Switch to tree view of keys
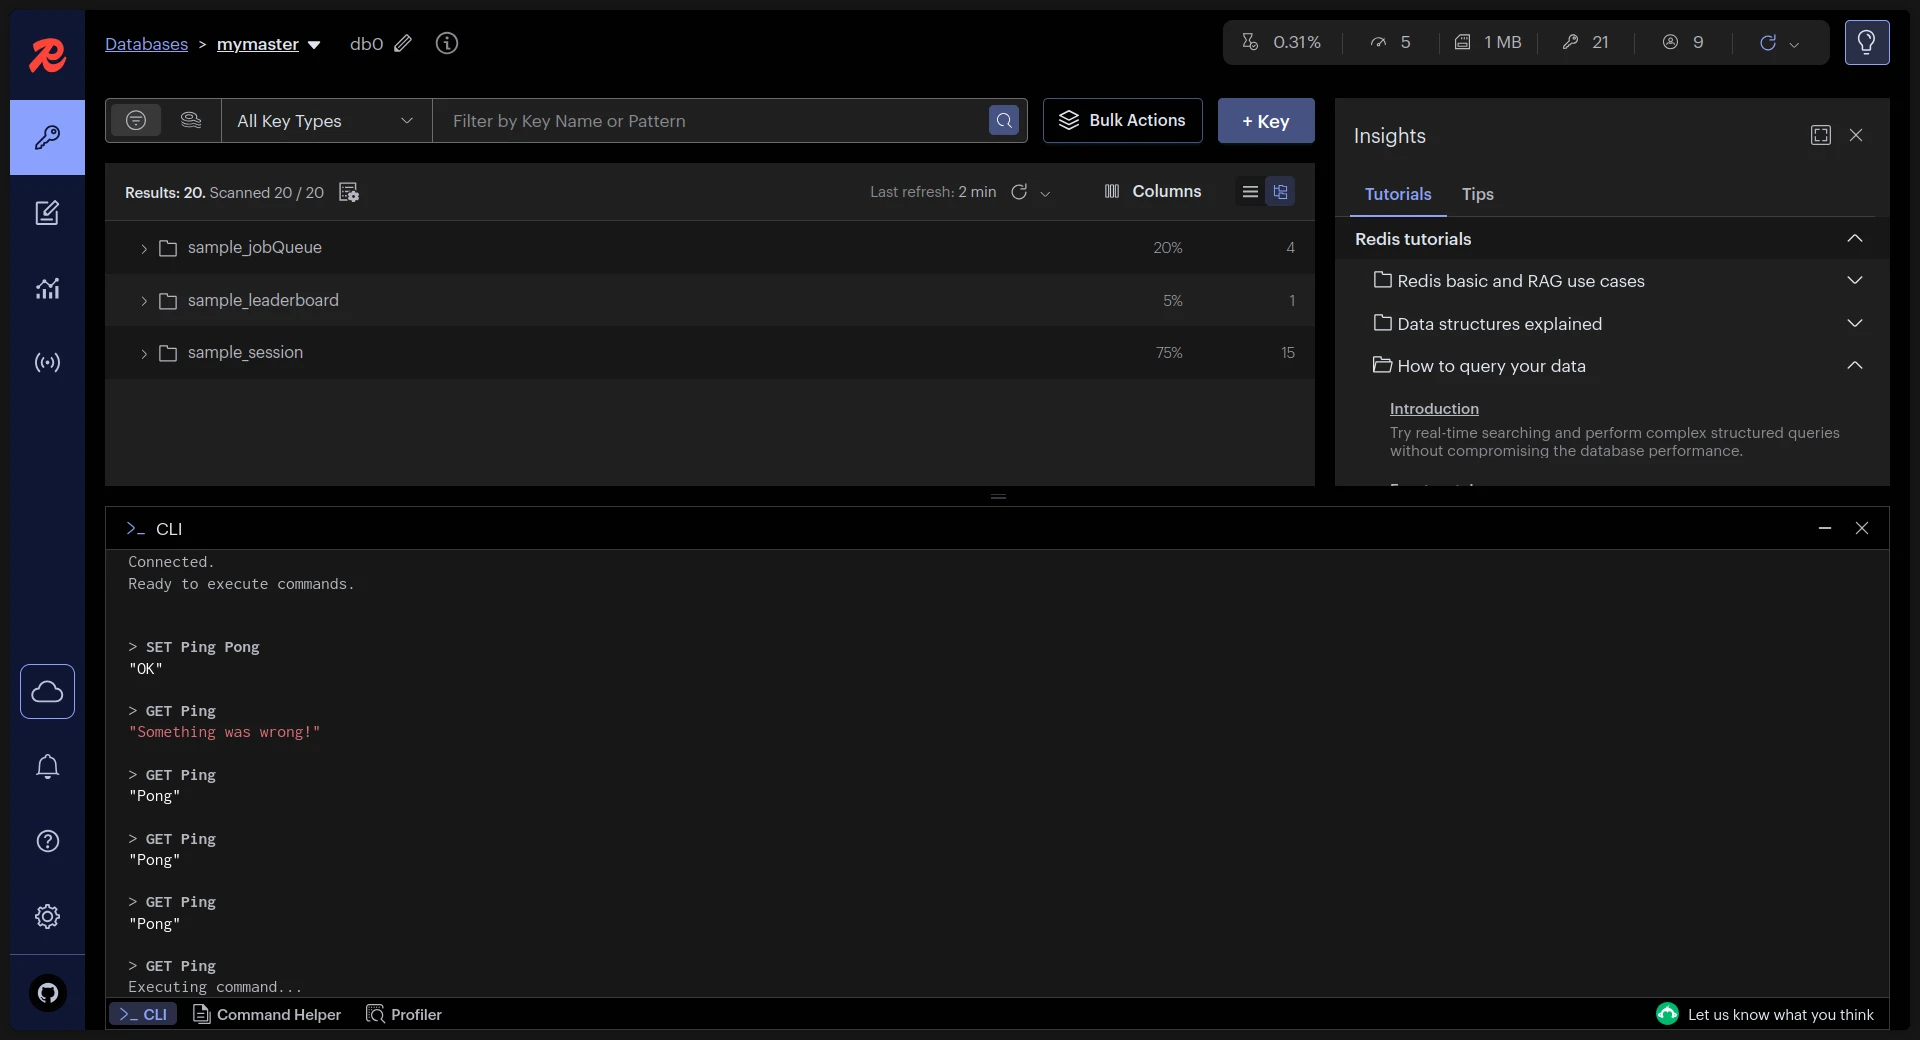This screenshot has width=1920, height=1040. point(1280,191)
